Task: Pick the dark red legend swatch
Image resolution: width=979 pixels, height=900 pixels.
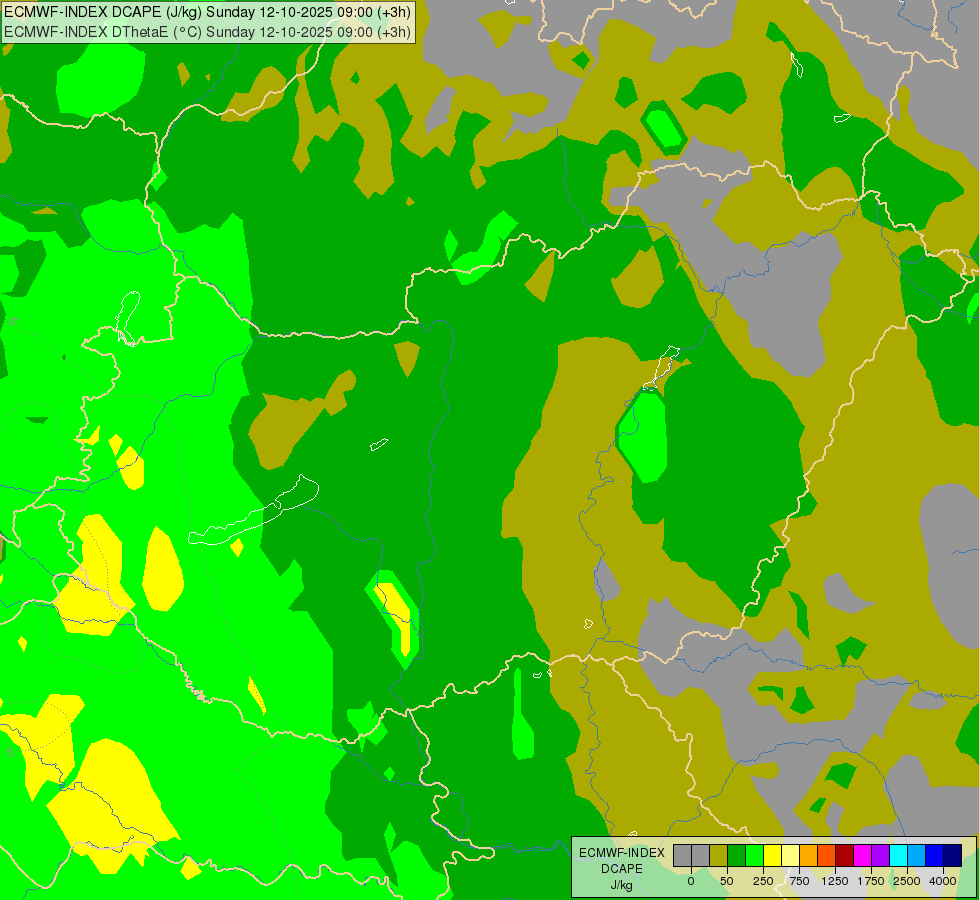Action: pos(845,856)
